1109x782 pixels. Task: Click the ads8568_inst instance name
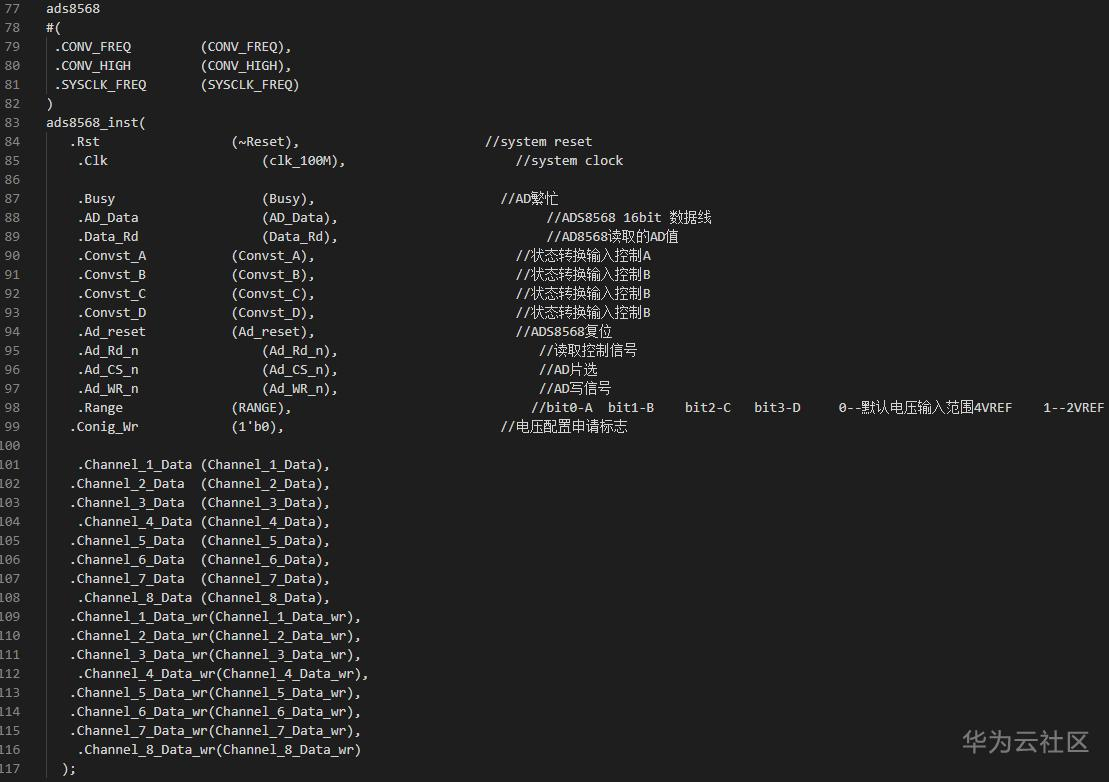coord(96,123)
